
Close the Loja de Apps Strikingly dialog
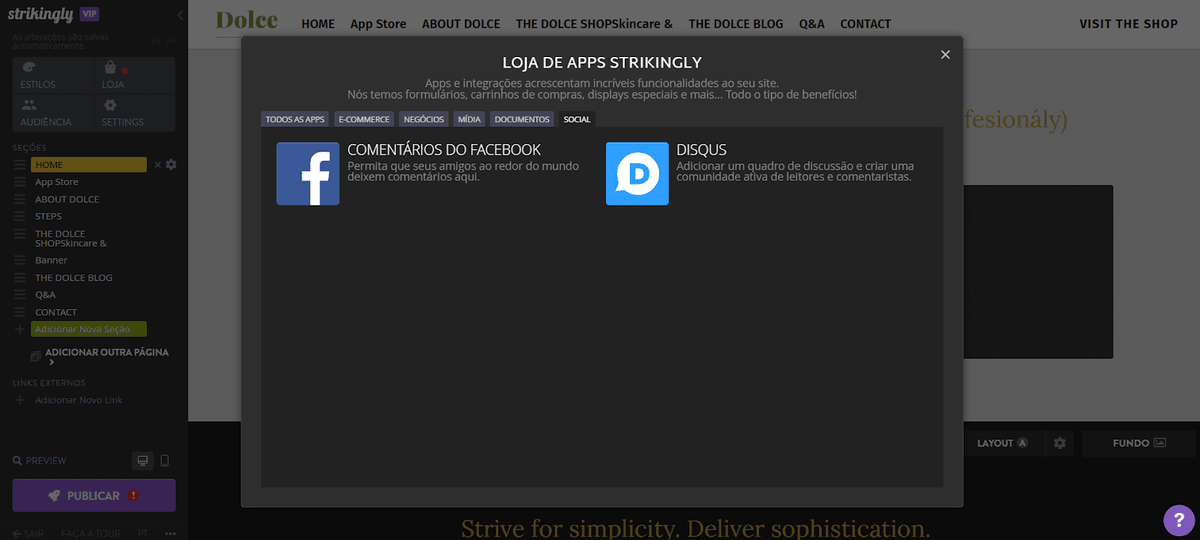945,55
